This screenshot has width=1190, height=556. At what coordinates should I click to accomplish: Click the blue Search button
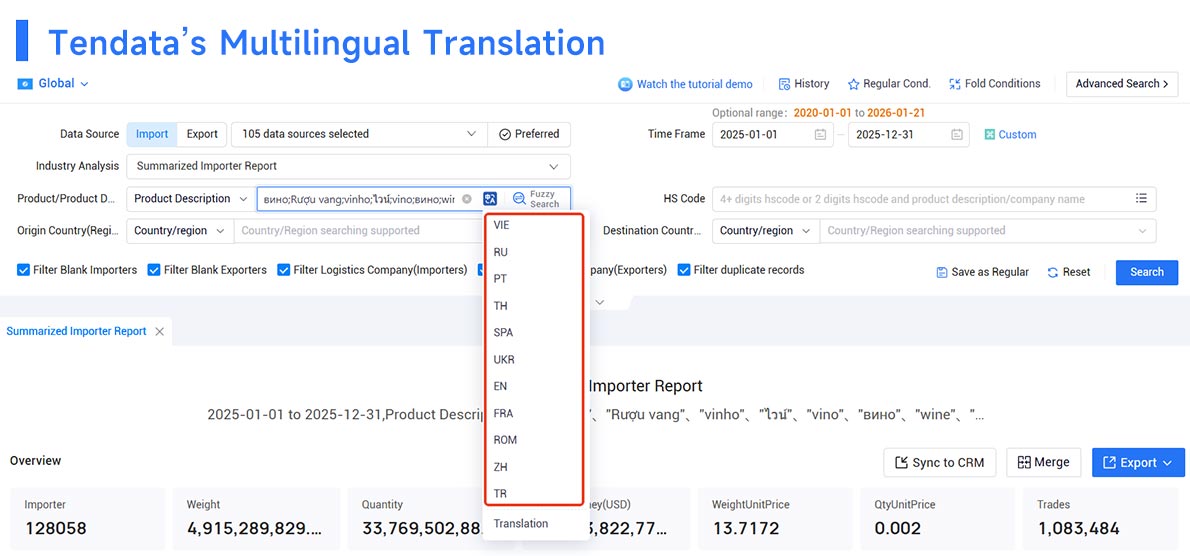[1147, 272]
